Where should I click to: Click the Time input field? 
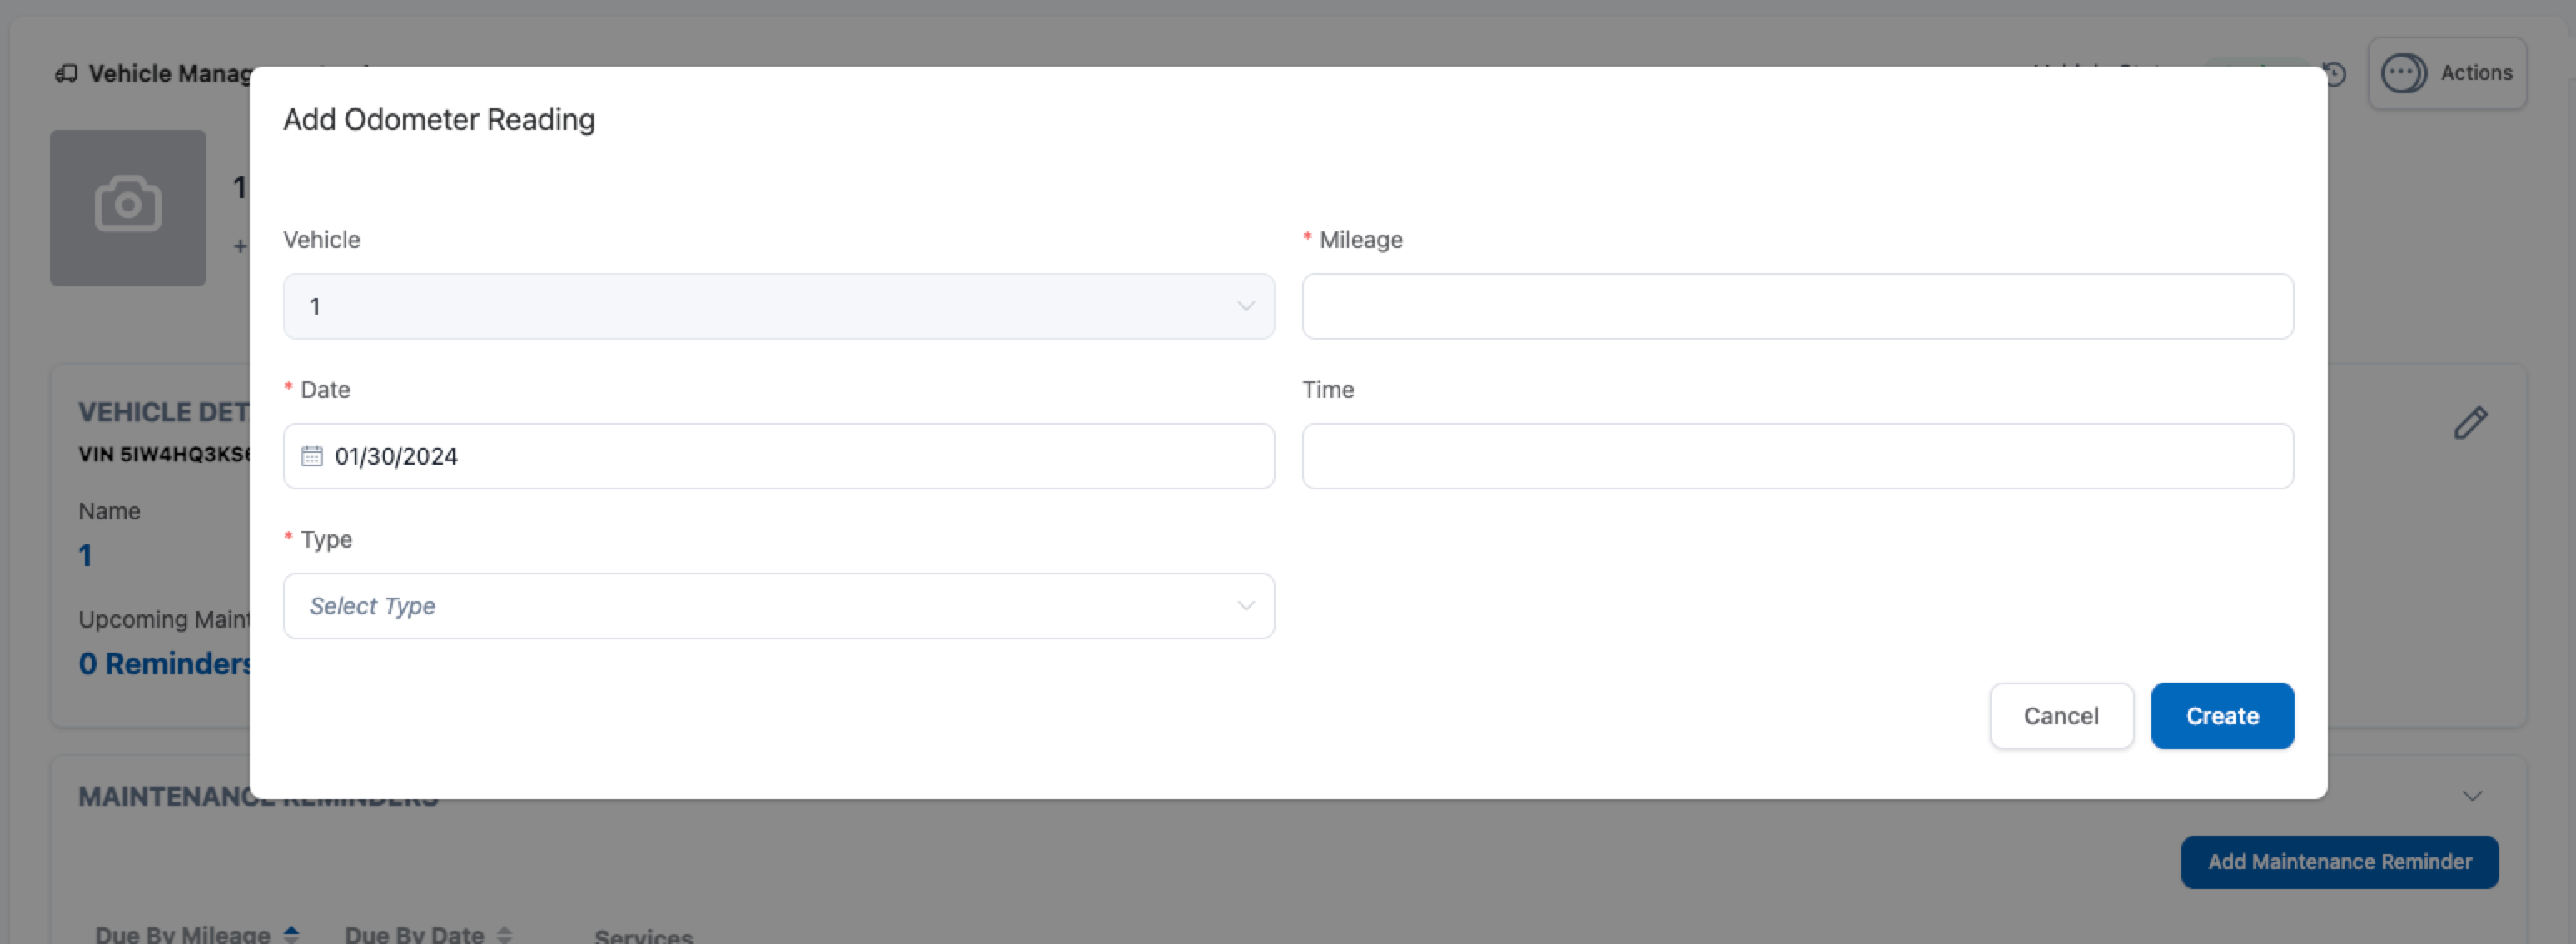point(1797,456)
